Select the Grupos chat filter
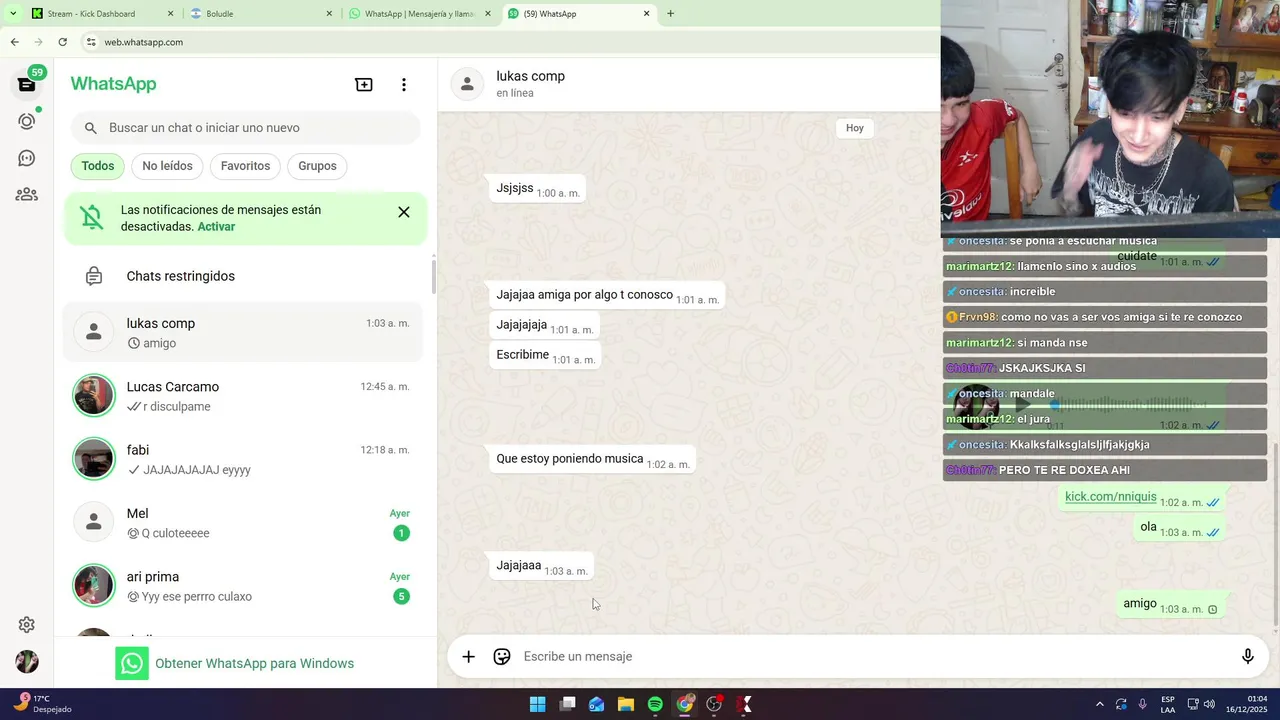Viewport: 1280px width, 720px height. pos(317,166)
